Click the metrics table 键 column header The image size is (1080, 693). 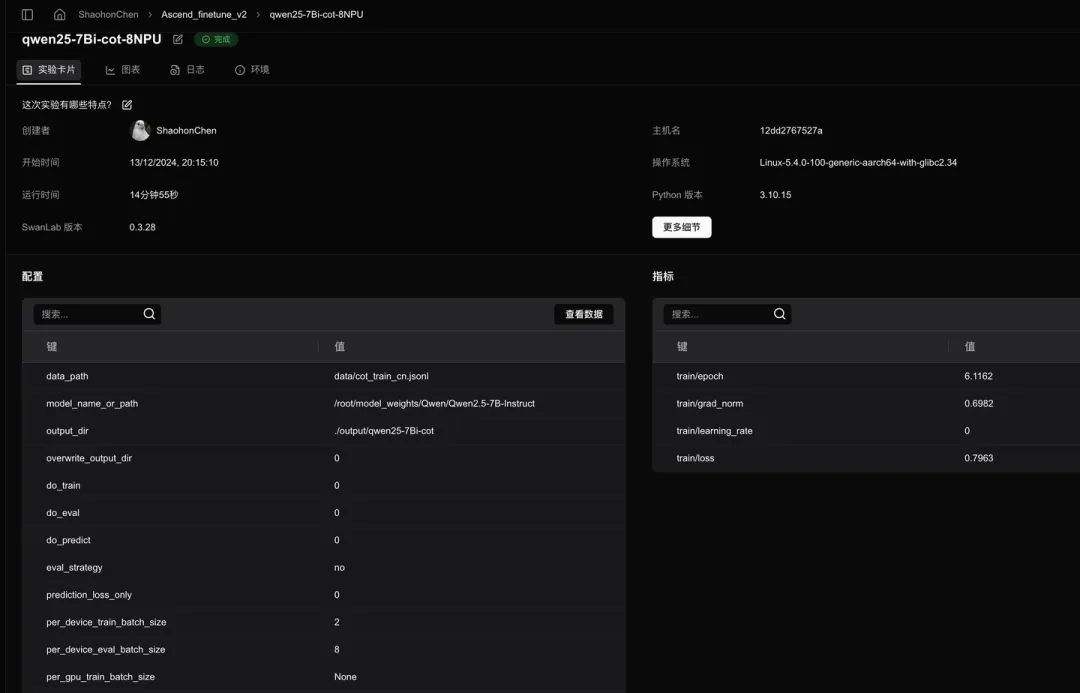click(682, 346)
